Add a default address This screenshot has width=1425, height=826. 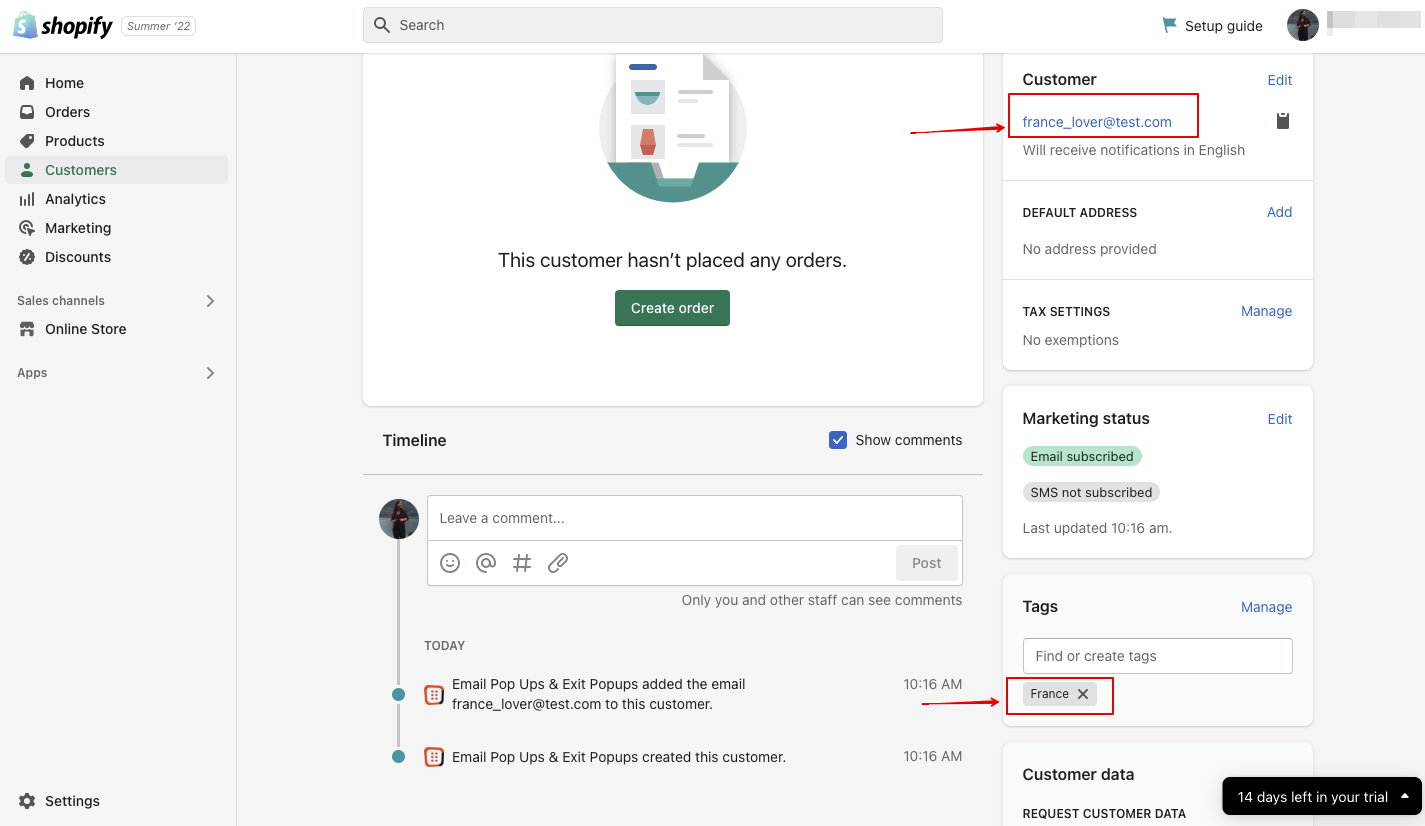coord(1280,212)
